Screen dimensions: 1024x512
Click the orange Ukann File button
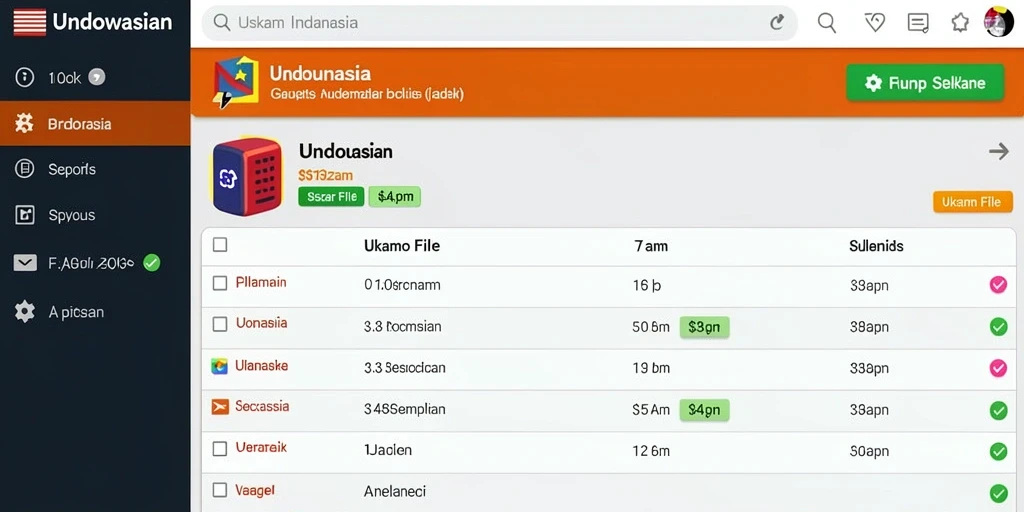tap(972, 202)
